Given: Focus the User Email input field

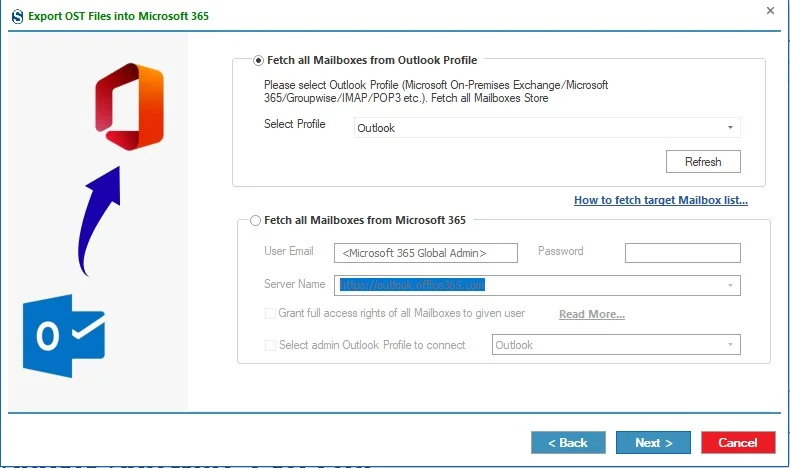Looking at the screenshot, I should pos(426,253).
